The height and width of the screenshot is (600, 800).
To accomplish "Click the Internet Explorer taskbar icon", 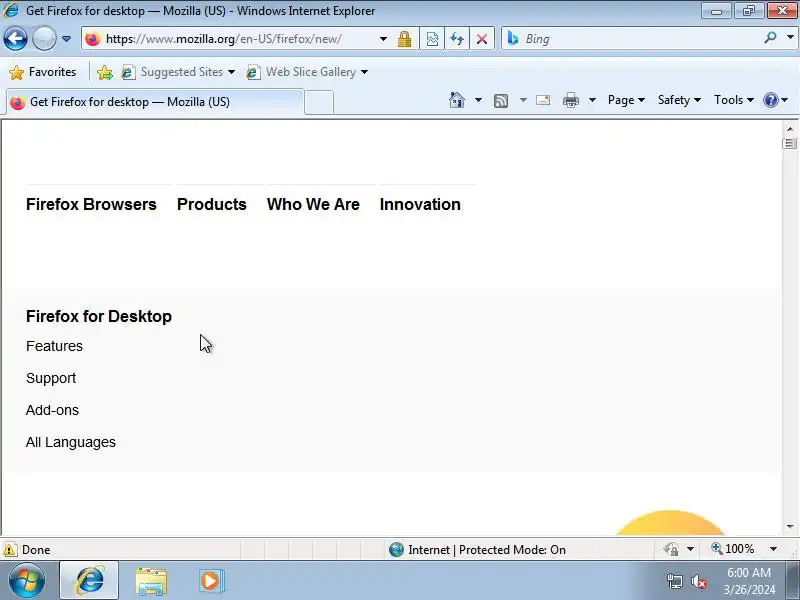I will (x=89, y=580).
